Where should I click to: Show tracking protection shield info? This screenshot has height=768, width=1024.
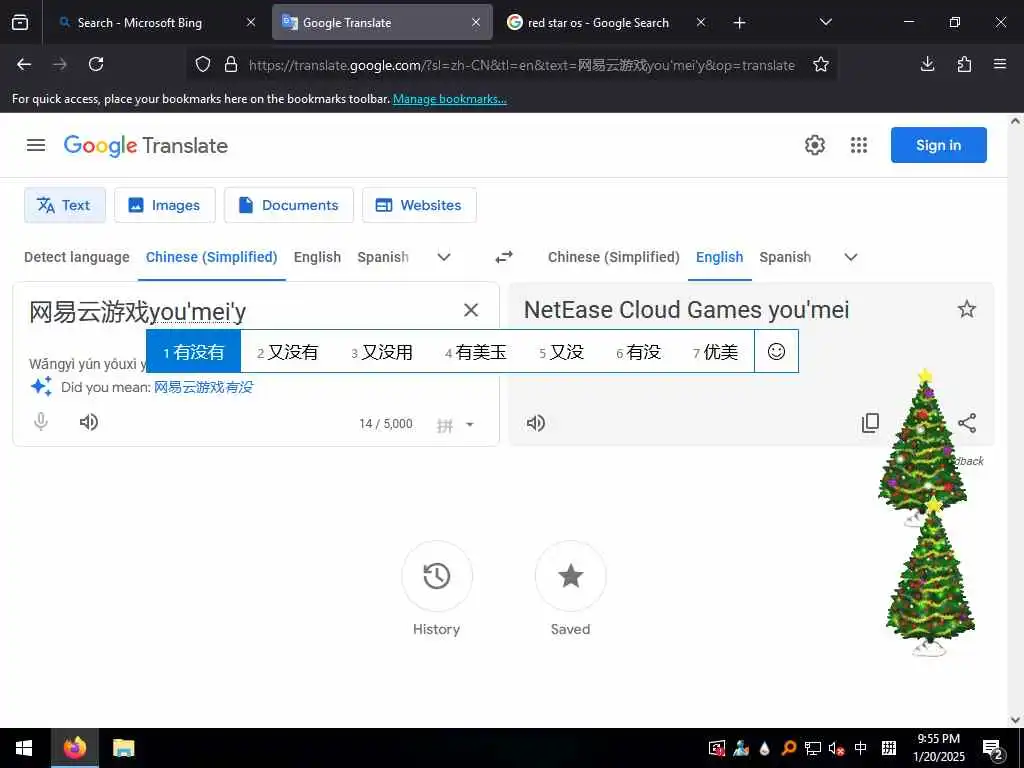203,65
